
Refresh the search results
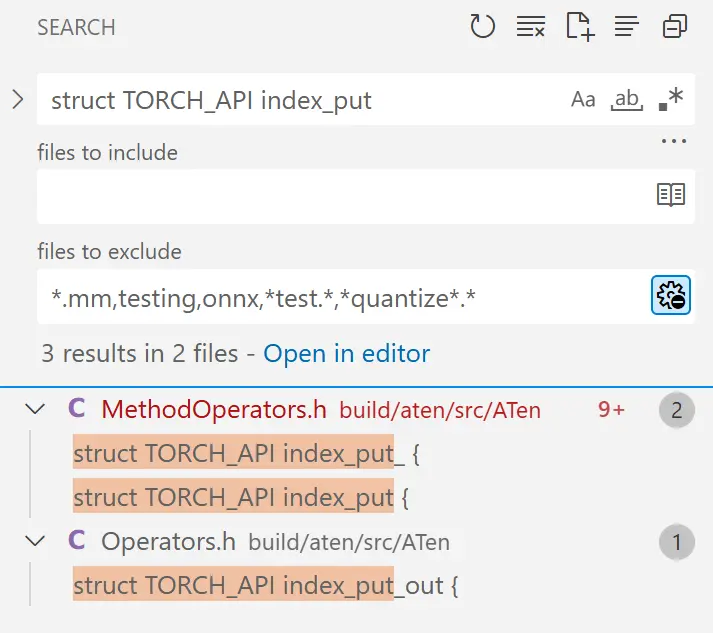(x=483, y=27)
